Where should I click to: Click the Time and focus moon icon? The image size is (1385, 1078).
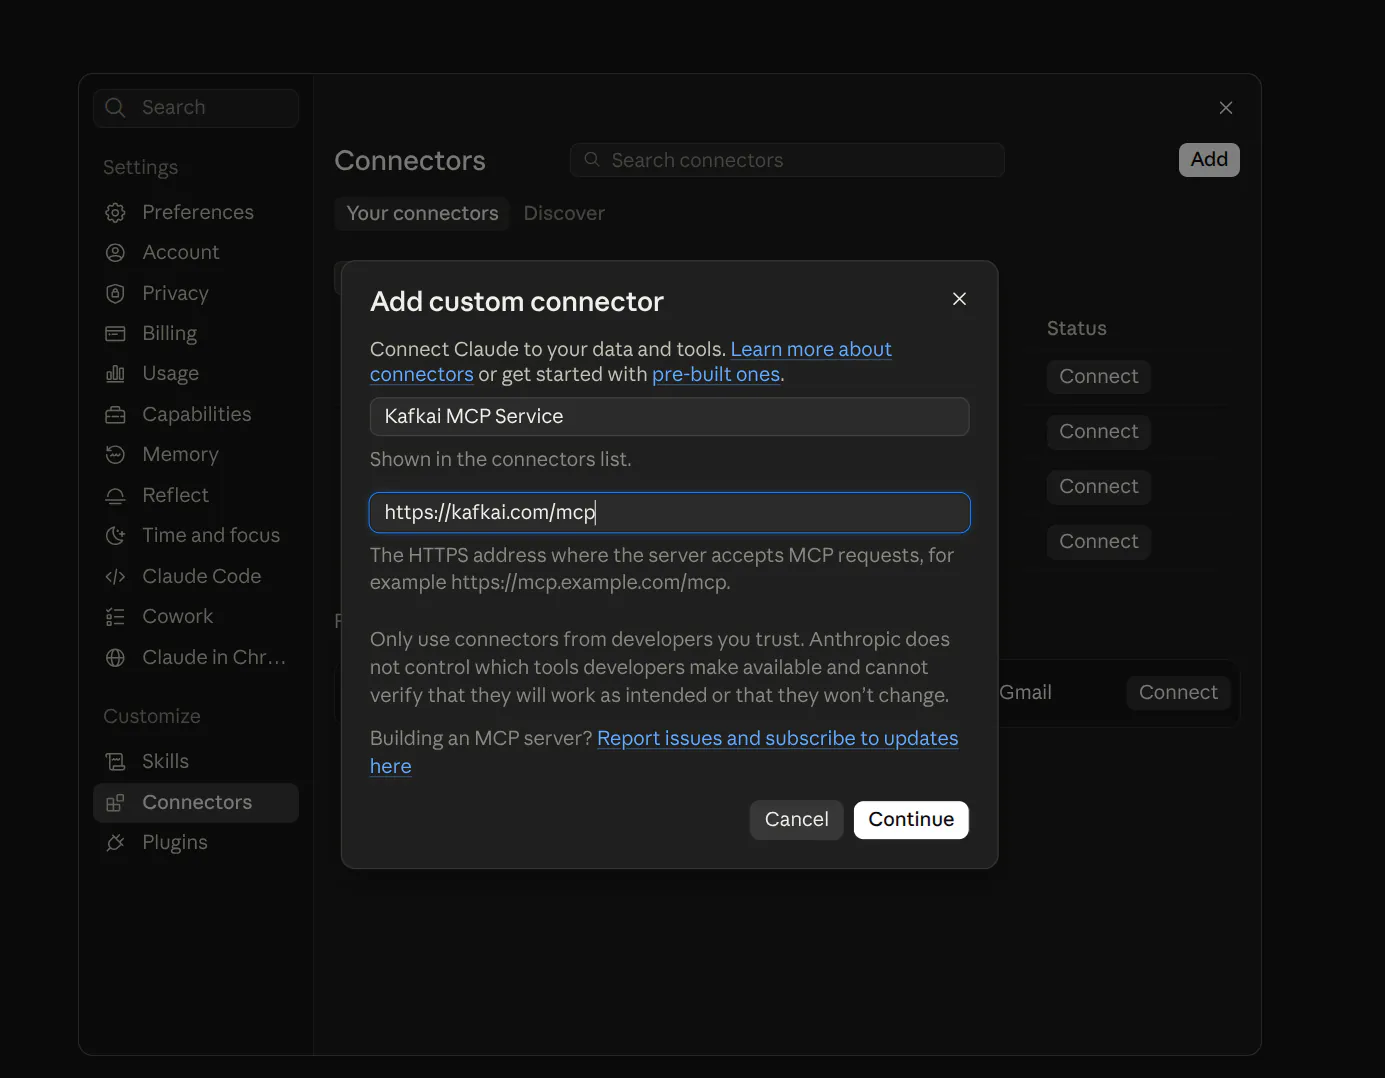pyautogui.click(x=115, y=535)
